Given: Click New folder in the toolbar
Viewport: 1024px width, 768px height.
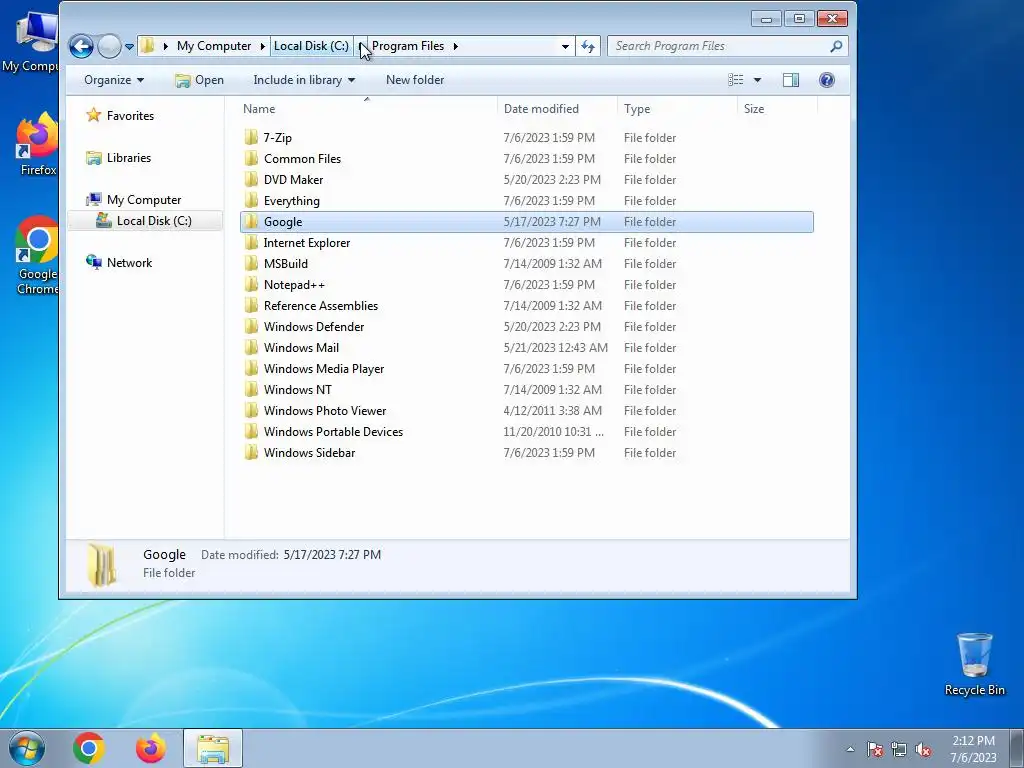Looking at the screenshot, I should coord(415,80).
